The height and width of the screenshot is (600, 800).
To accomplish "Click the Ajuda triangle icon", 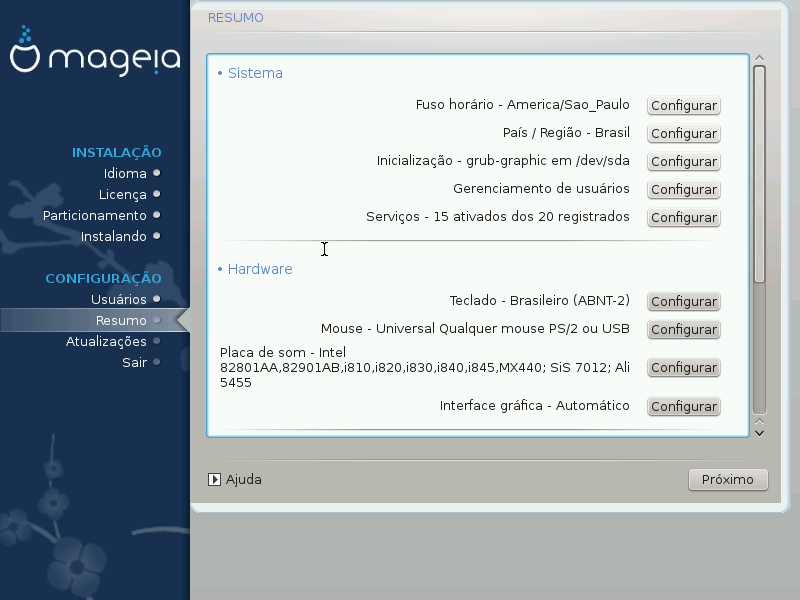I will pyautogui.click(x=214, y=480).
